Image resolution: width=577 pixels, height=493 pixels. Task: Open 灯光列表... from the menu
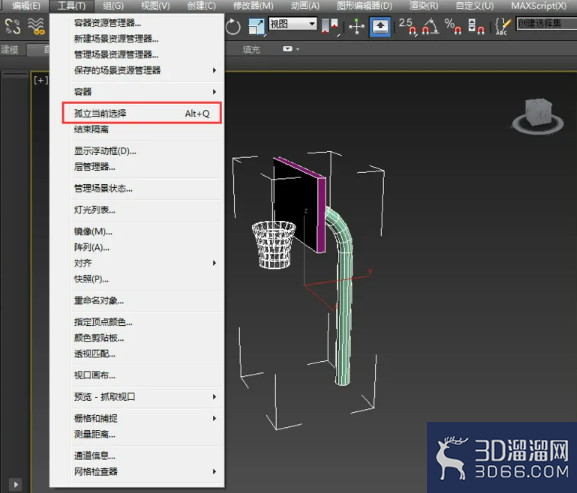[x=137, y=210]
